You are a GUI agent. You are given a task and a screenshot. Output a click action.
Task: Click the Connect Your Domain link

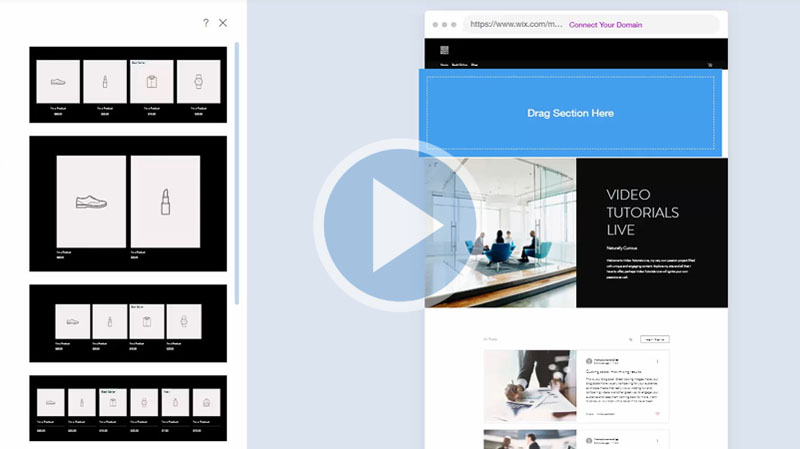[x=606, y=25]
